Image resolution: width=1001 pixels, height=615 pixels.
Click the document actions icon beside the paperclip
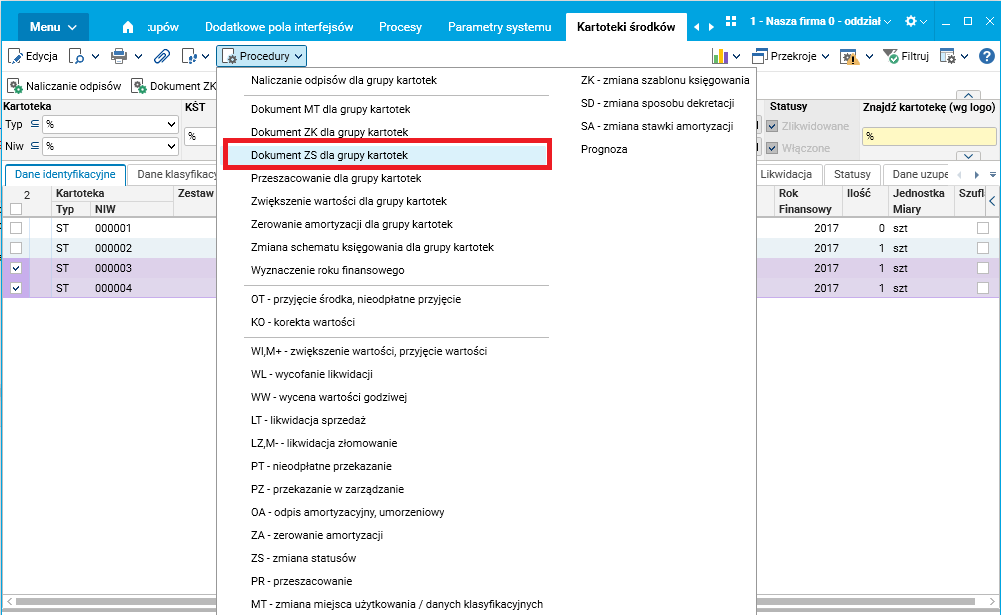190,56
